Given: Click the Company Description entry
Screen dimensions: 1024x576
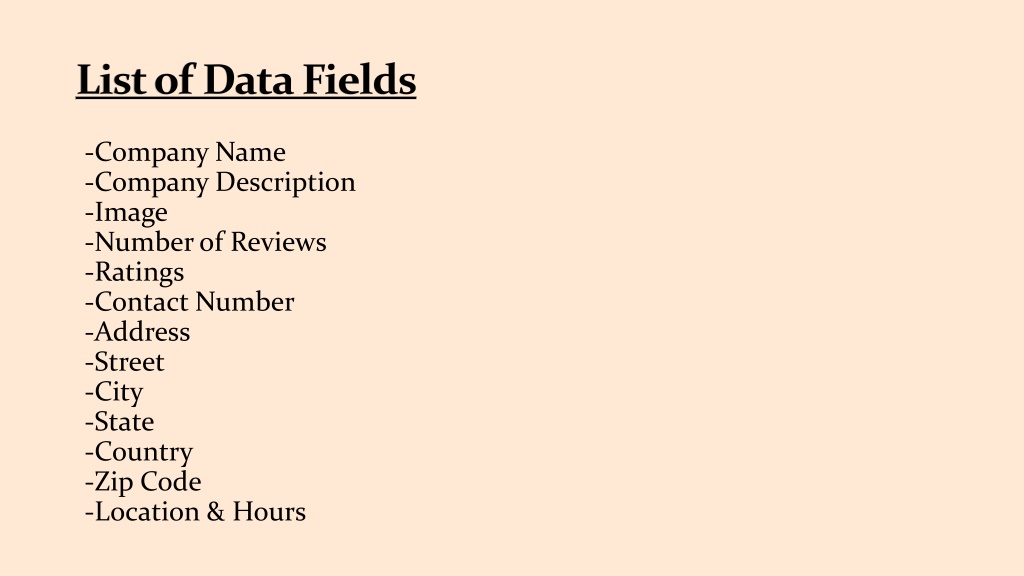Looking at the screenshot, I should (x=220, y=182).
